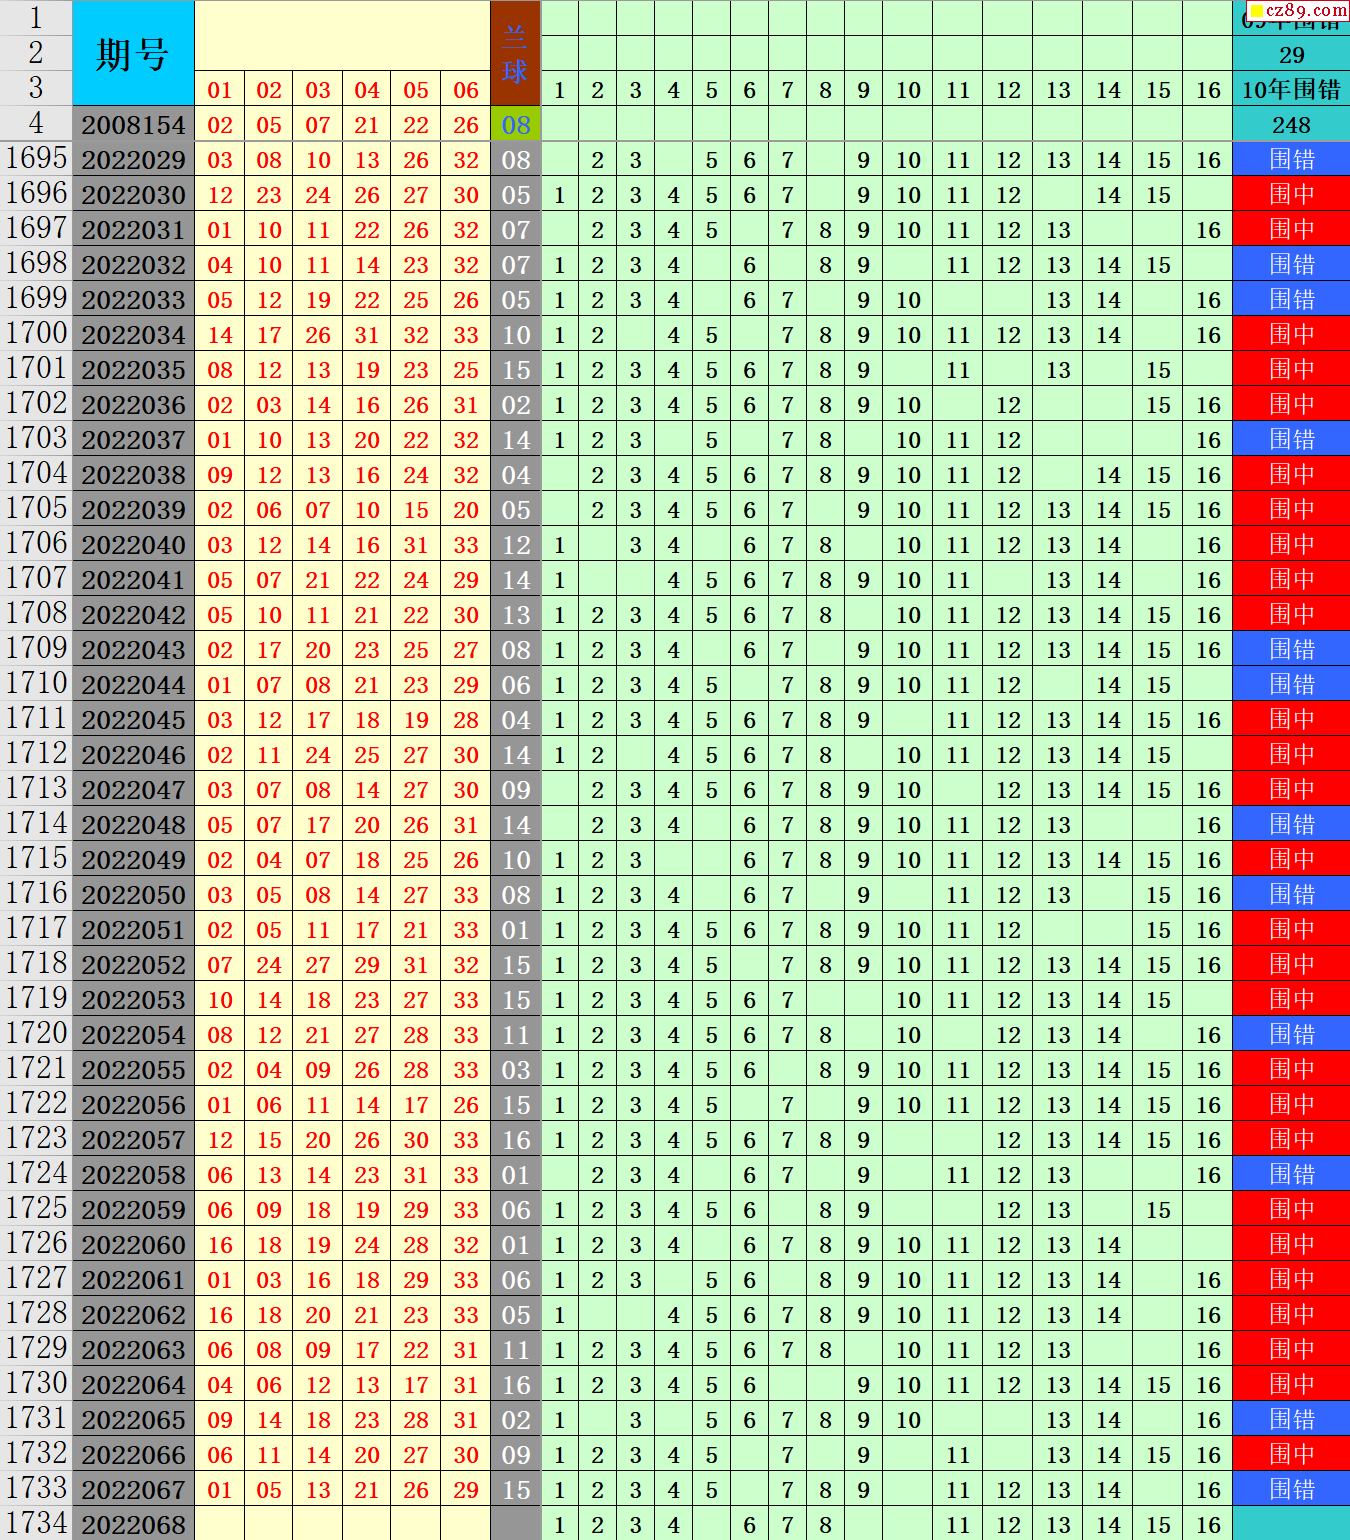Click the 29 count cell under the top header
This screenshot has height=1540, width=1350.
1291,55
